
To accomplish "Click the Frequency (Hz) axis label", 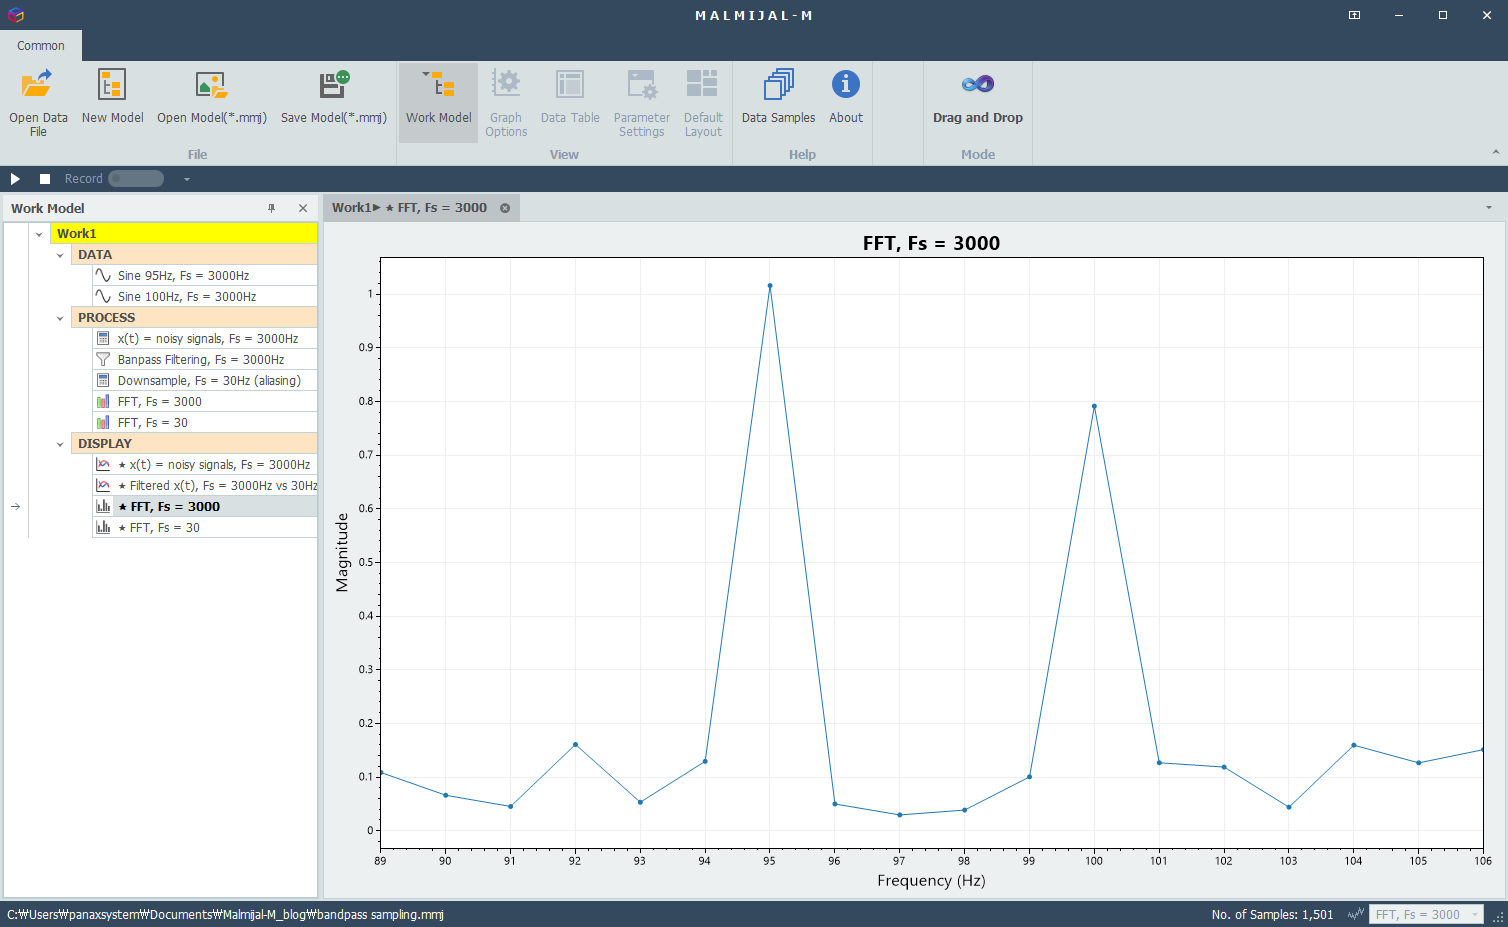I will (x=931, y=880).
